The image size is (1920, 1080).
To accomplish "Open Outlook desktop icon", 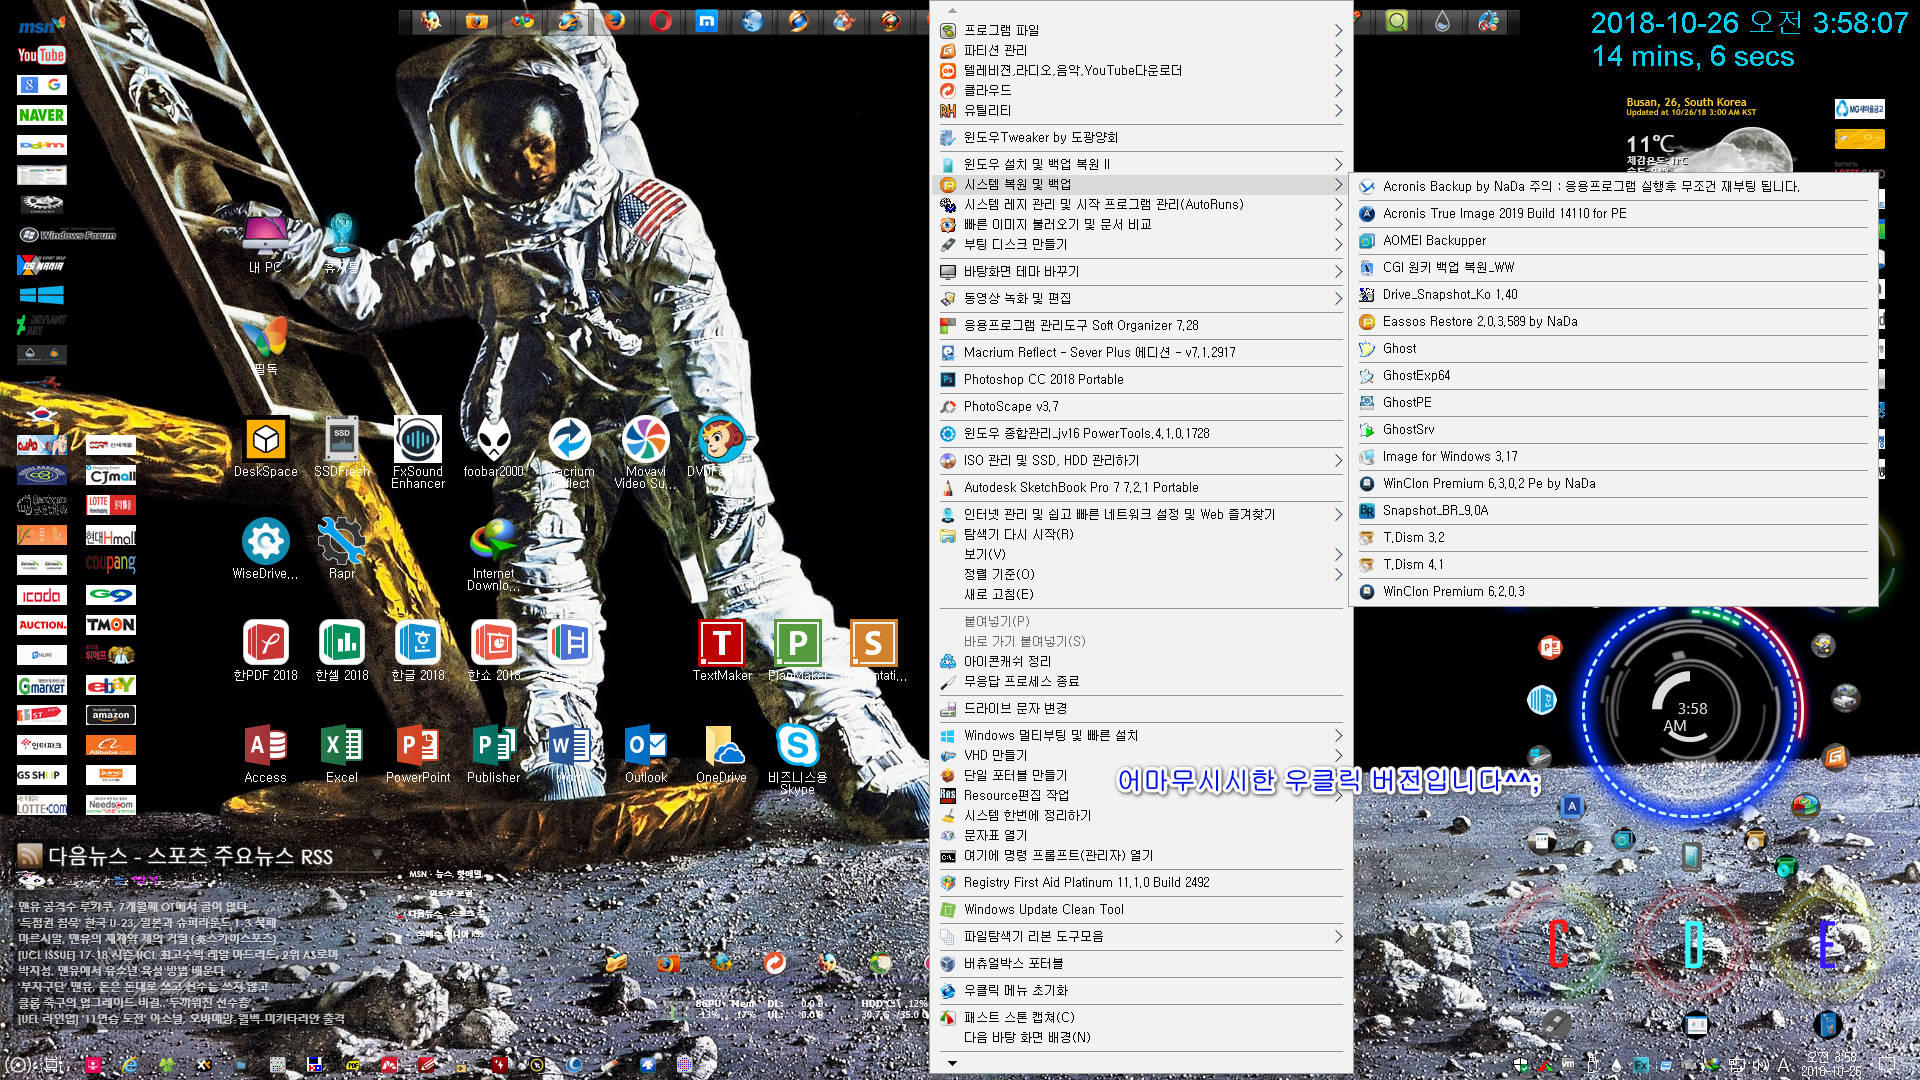I will [x=646, y=753].
